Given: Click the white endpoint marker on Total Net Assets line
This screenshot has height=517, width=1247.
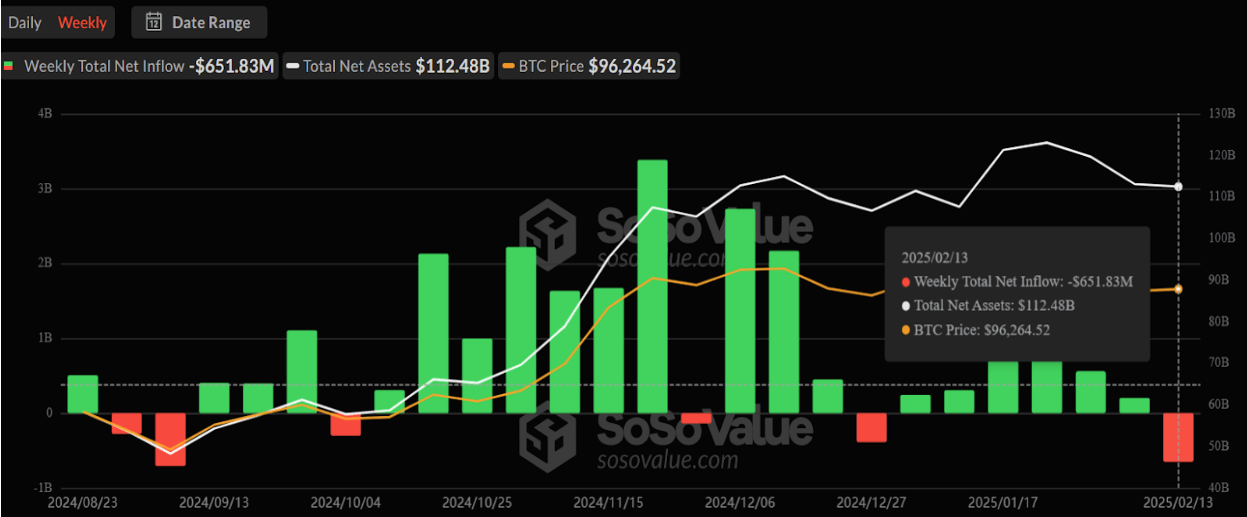Looking at the screenshot, I should (x=1178, y=187).
